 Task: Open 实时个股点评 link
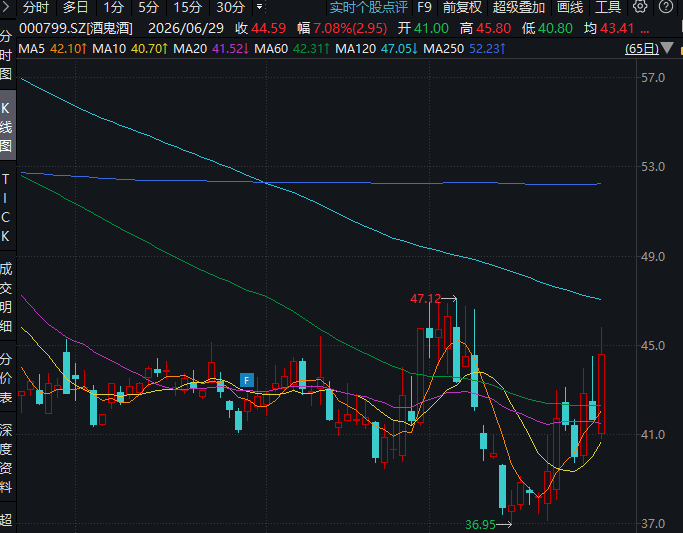coord(369,7)
